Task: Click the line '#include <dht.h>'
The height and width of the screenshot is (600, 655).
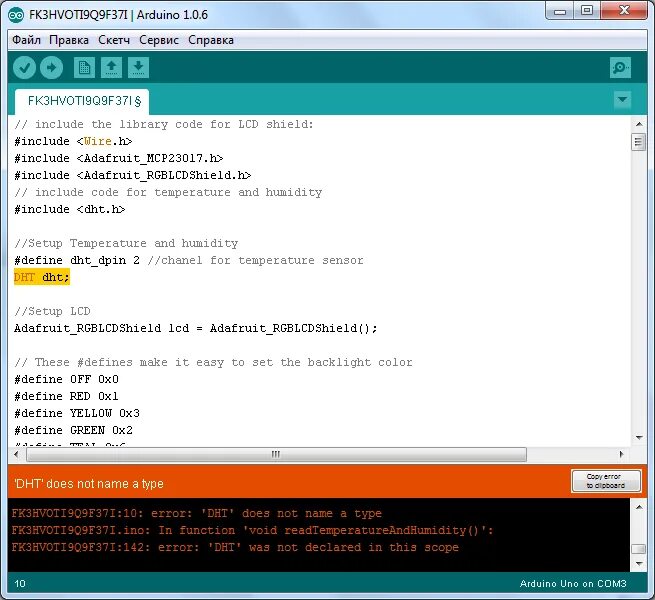Action: coord(69,209)
